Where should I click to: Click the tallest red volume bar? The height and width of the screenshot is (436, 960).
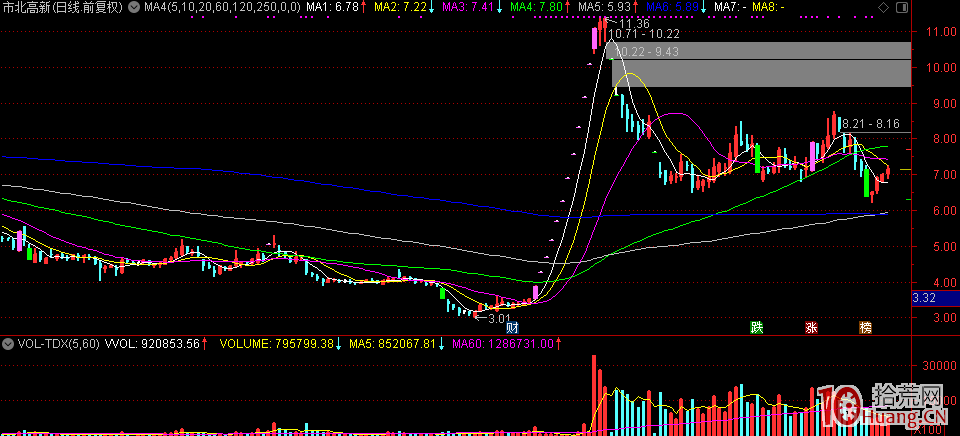(593, 394)
